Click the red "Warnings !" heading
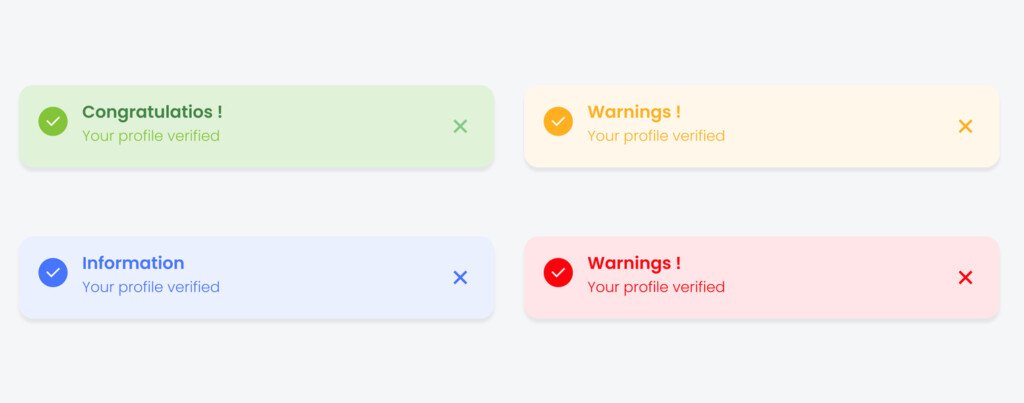Screen dimensions: 1024x403 (634, 263)
